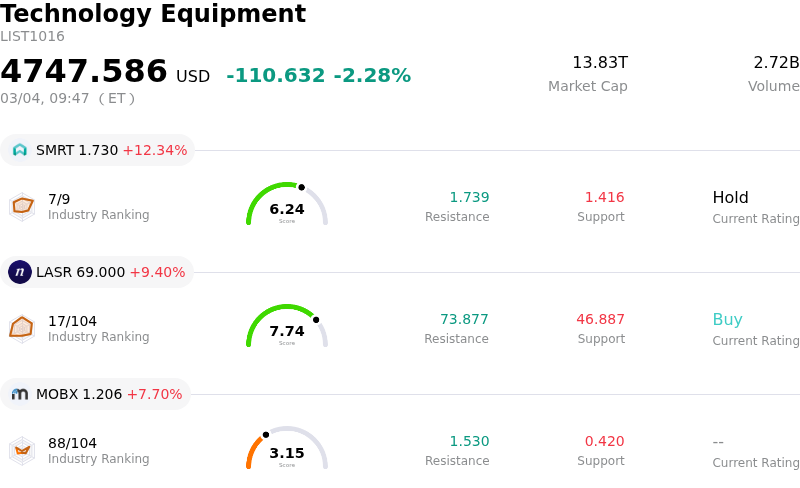The height and width of the screenshot is (488, 800).
Task: Open the 17/104 industry ranking radar icon
Action: pos(22,328)
